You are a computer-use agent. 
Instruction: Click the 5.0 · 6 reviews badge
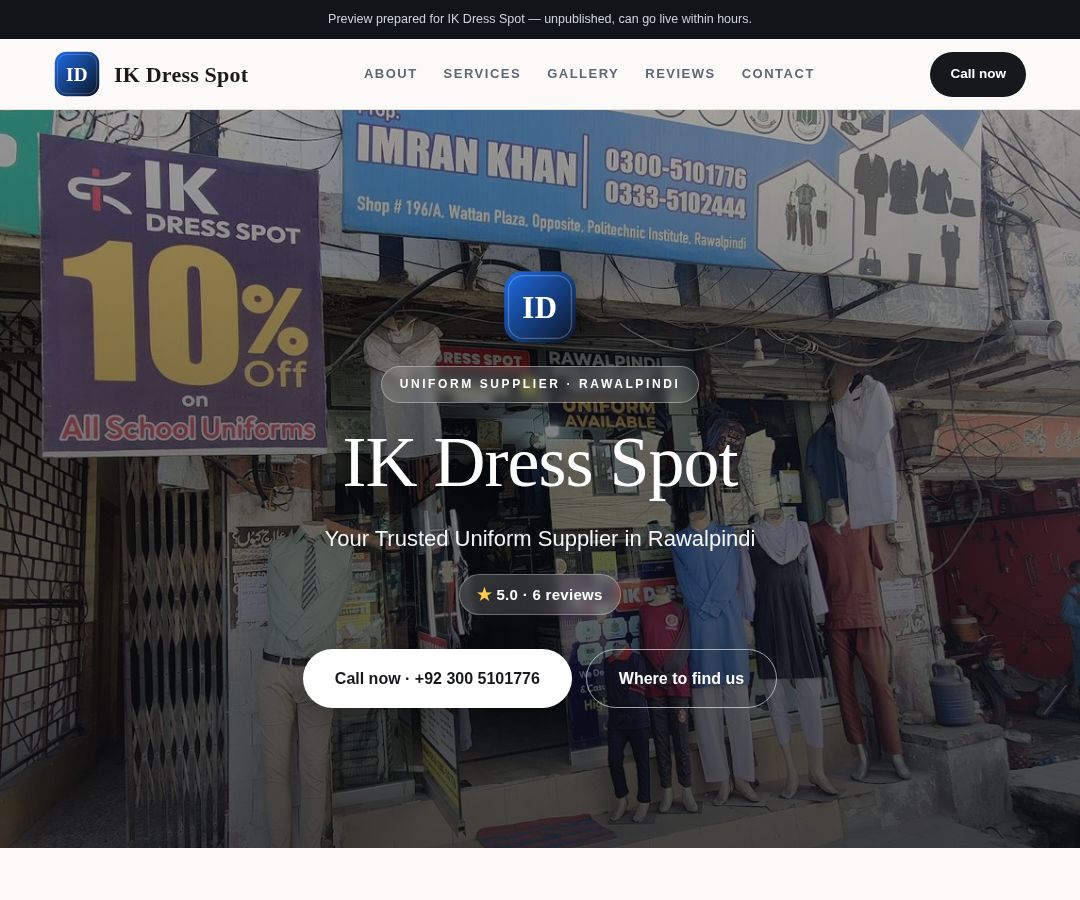(x=539, y=594)
